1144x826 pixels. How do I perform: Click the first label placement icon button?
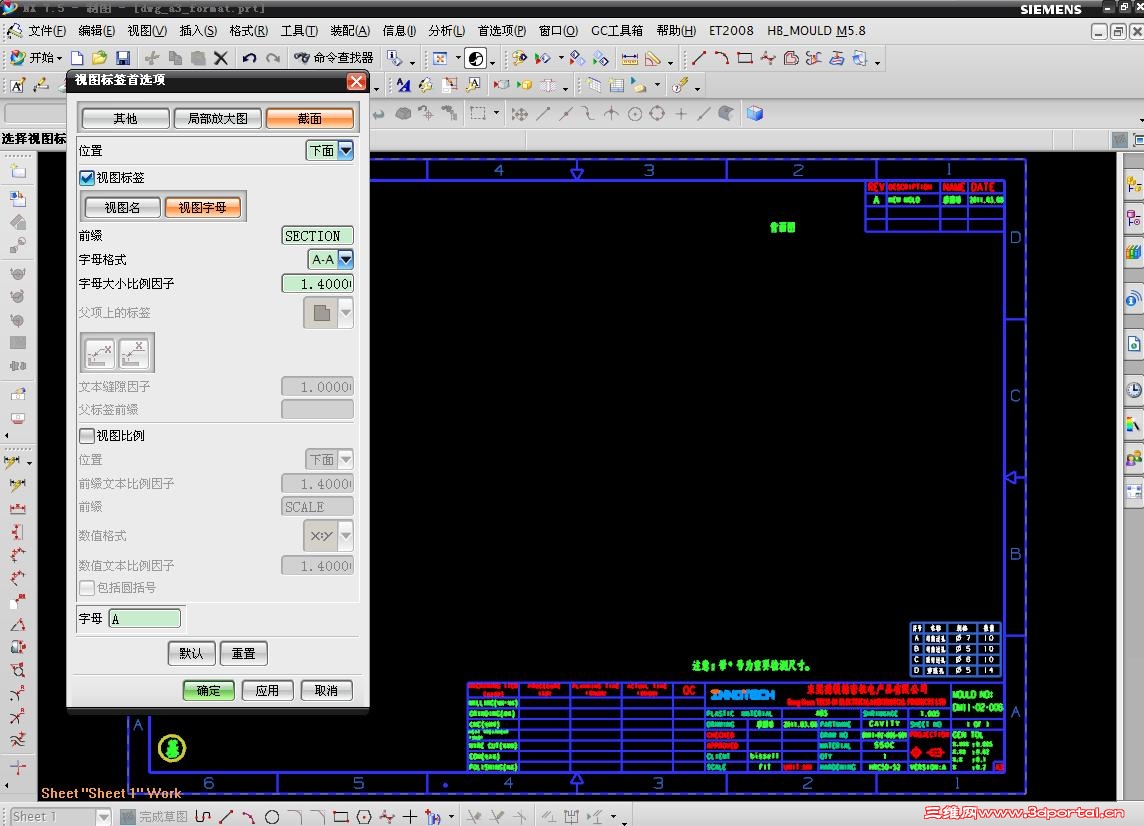[x=99, y=353]
